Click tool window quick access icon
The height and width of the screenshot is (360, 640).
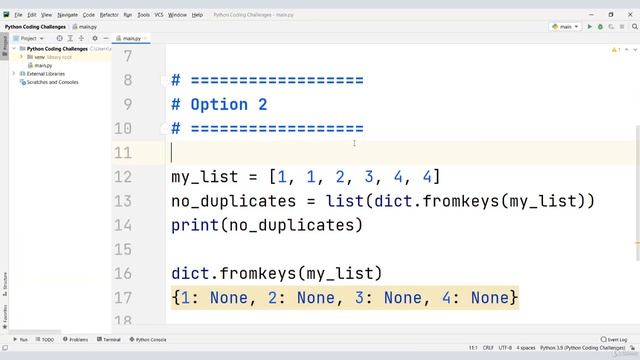click(5, 348)
